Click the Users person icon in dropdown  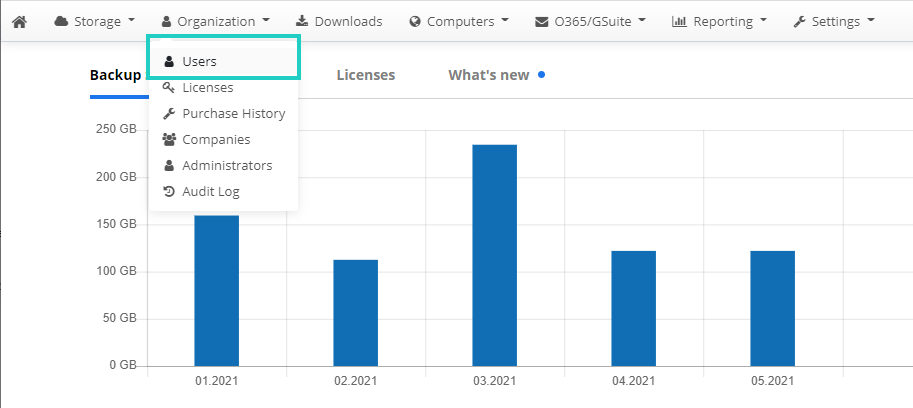pyautogui.click(x=169, y=62)
